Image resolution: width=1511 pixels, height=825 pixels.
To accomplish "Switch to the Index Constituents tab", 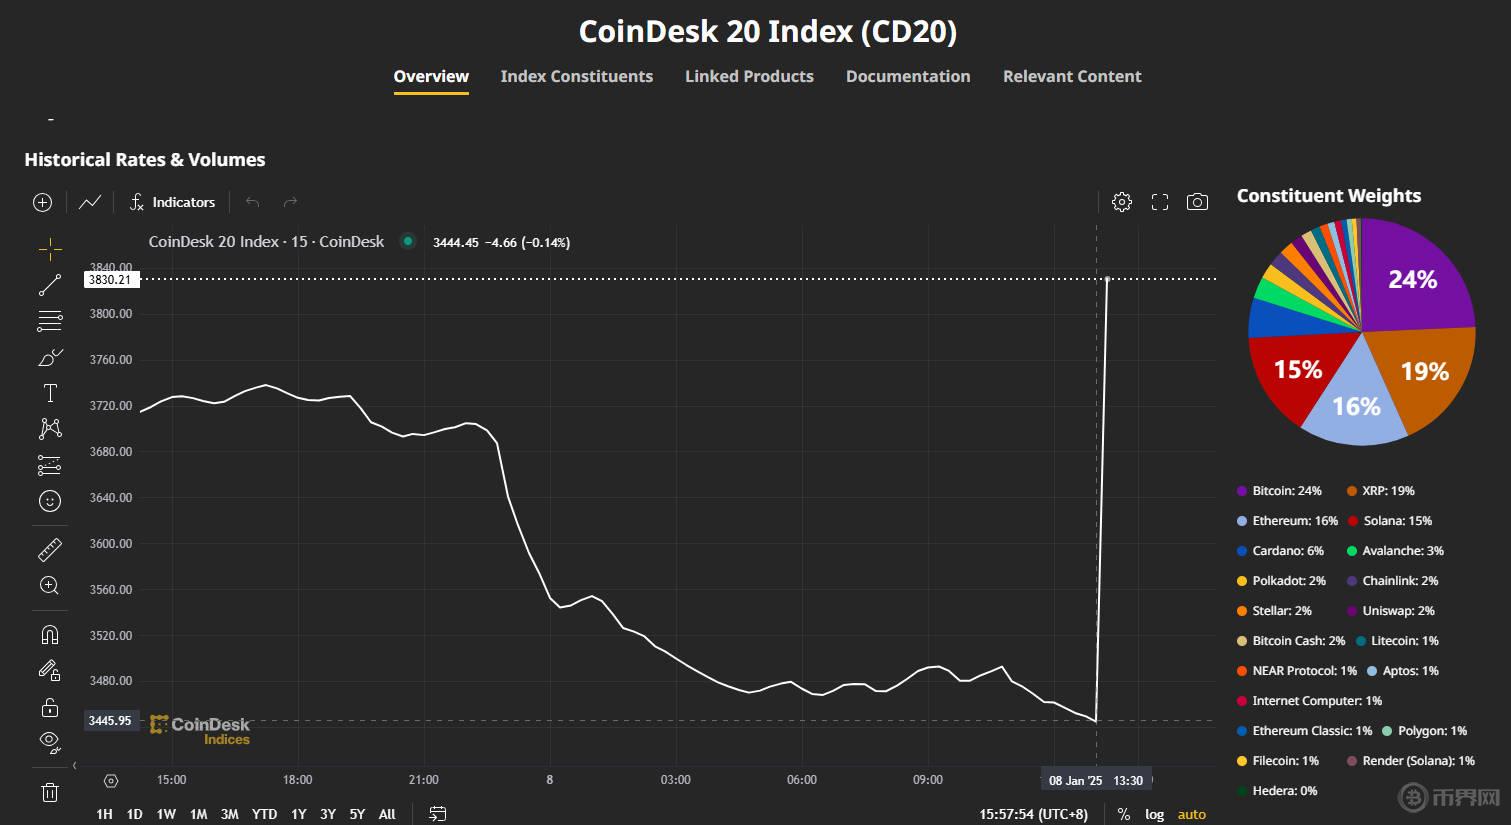I will pyautogui.click(x=576, y=76).
